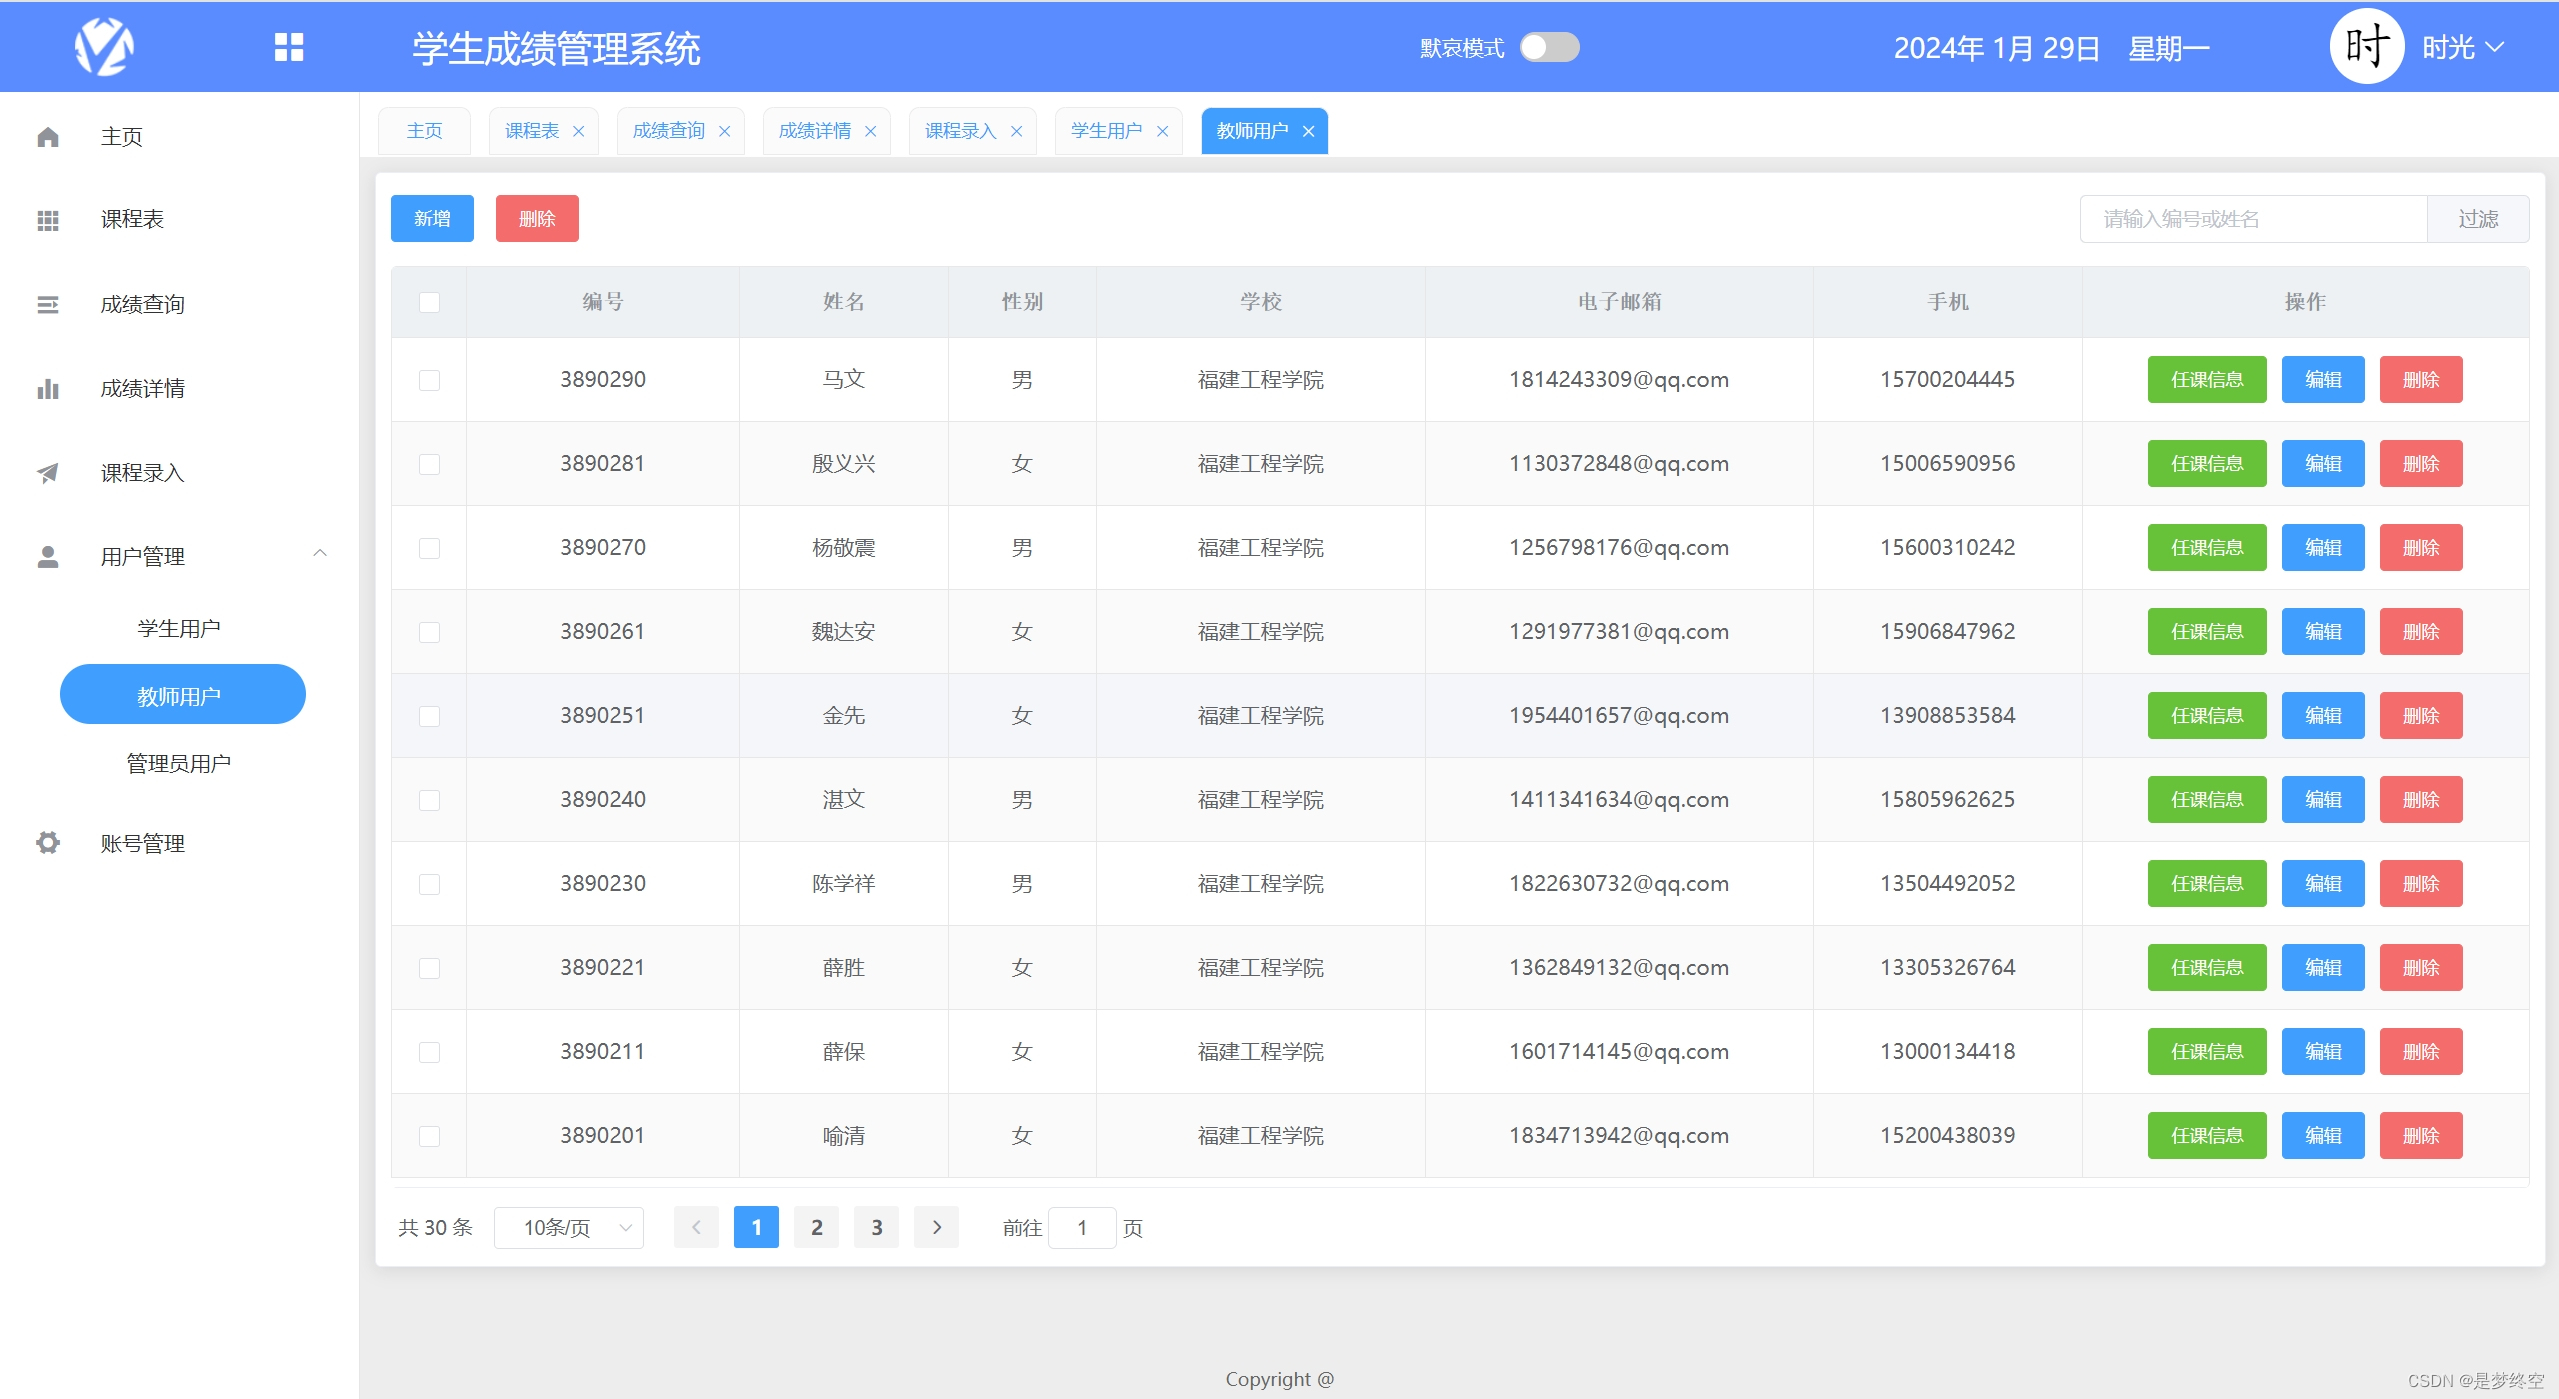Click the person icon beside 用户管理
Image resolution: width=2559 pixels, height=1399 pixels.
[48, 556]
